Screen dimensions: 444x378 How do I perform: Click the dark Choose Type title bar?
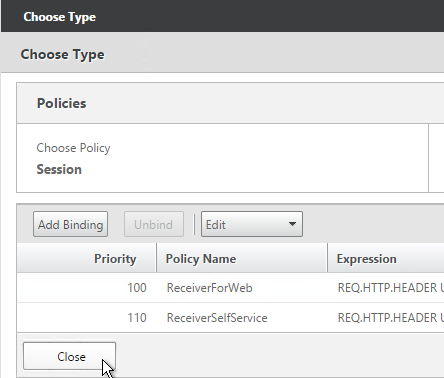222,16
